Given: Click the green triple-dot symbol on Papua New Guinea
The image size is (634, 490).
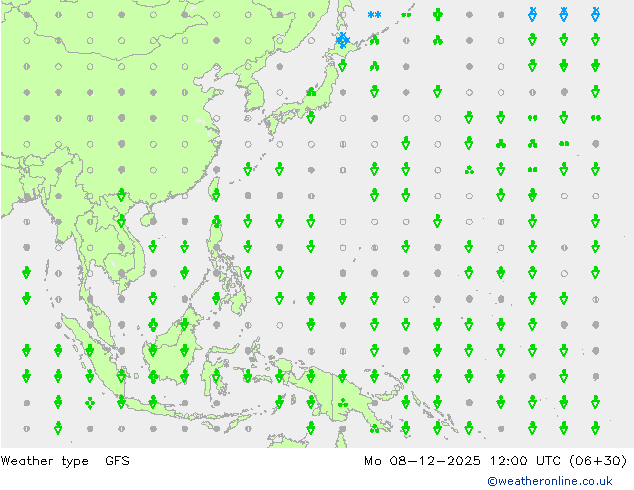Looking at the screenshot, I should (x=343, y=402).
